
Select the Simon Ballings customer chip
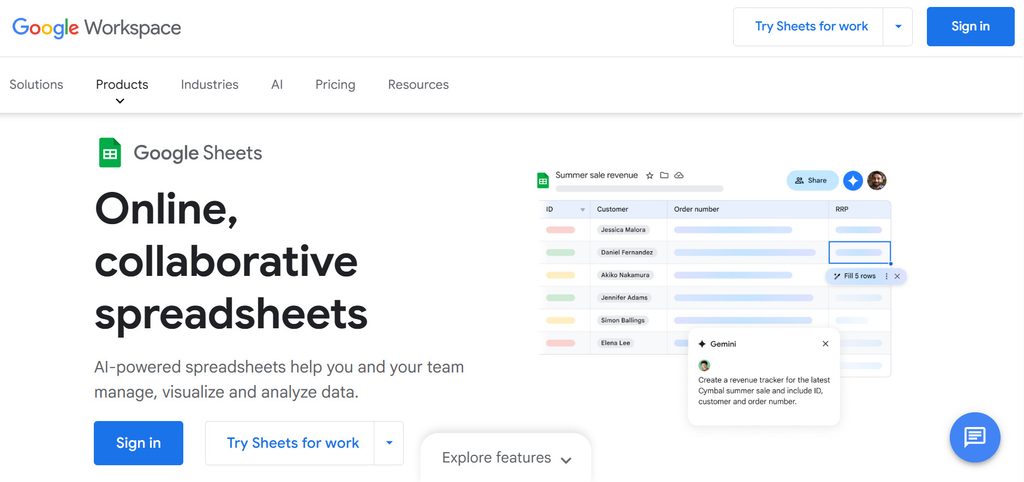[623, 321]
